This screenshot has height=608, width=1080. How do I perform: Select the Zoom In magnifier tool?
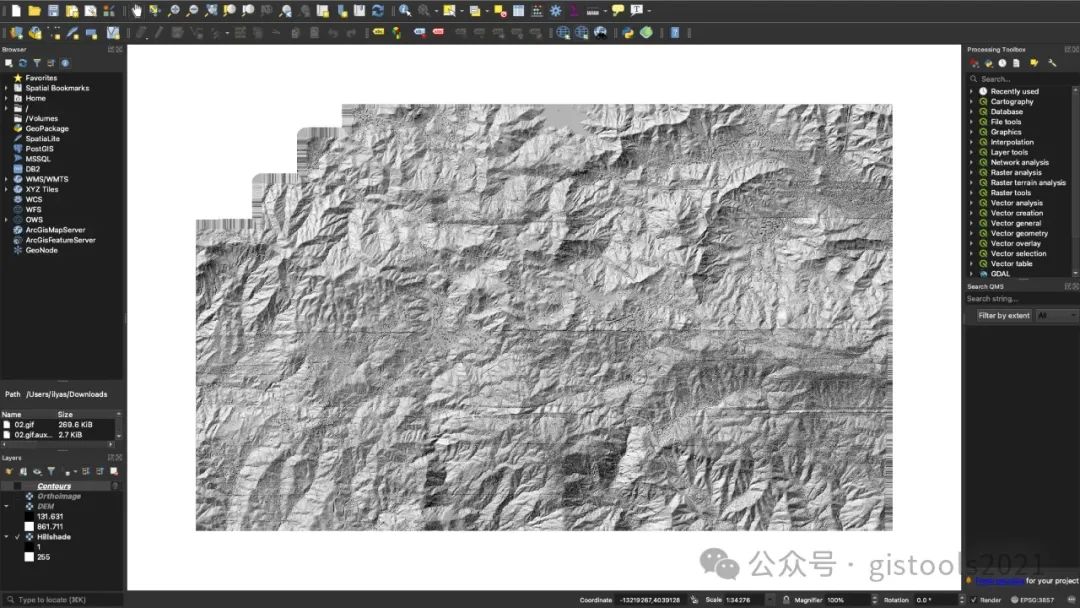(174, 10)
